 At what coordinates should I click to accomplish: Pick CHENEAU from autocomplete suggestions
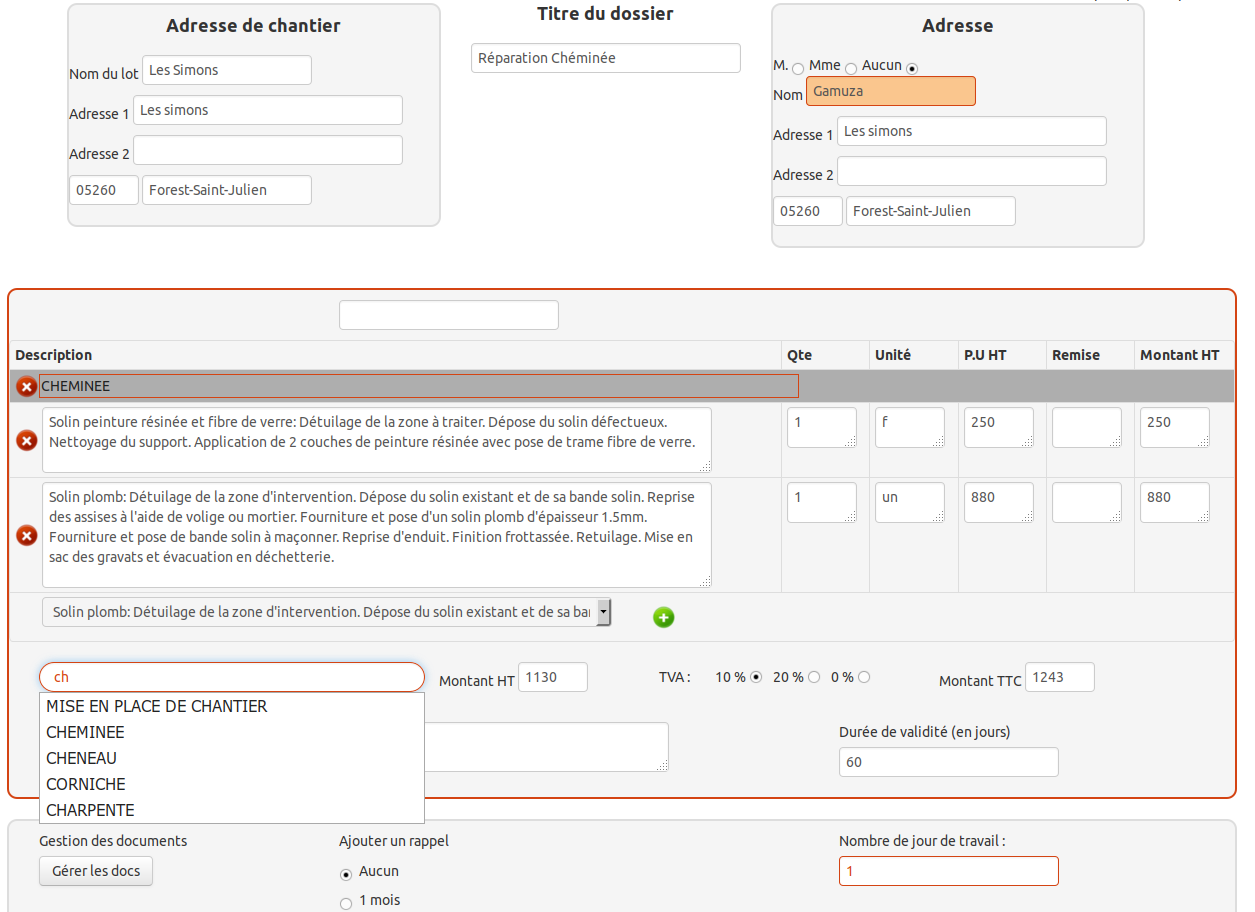tap(82, 758)
